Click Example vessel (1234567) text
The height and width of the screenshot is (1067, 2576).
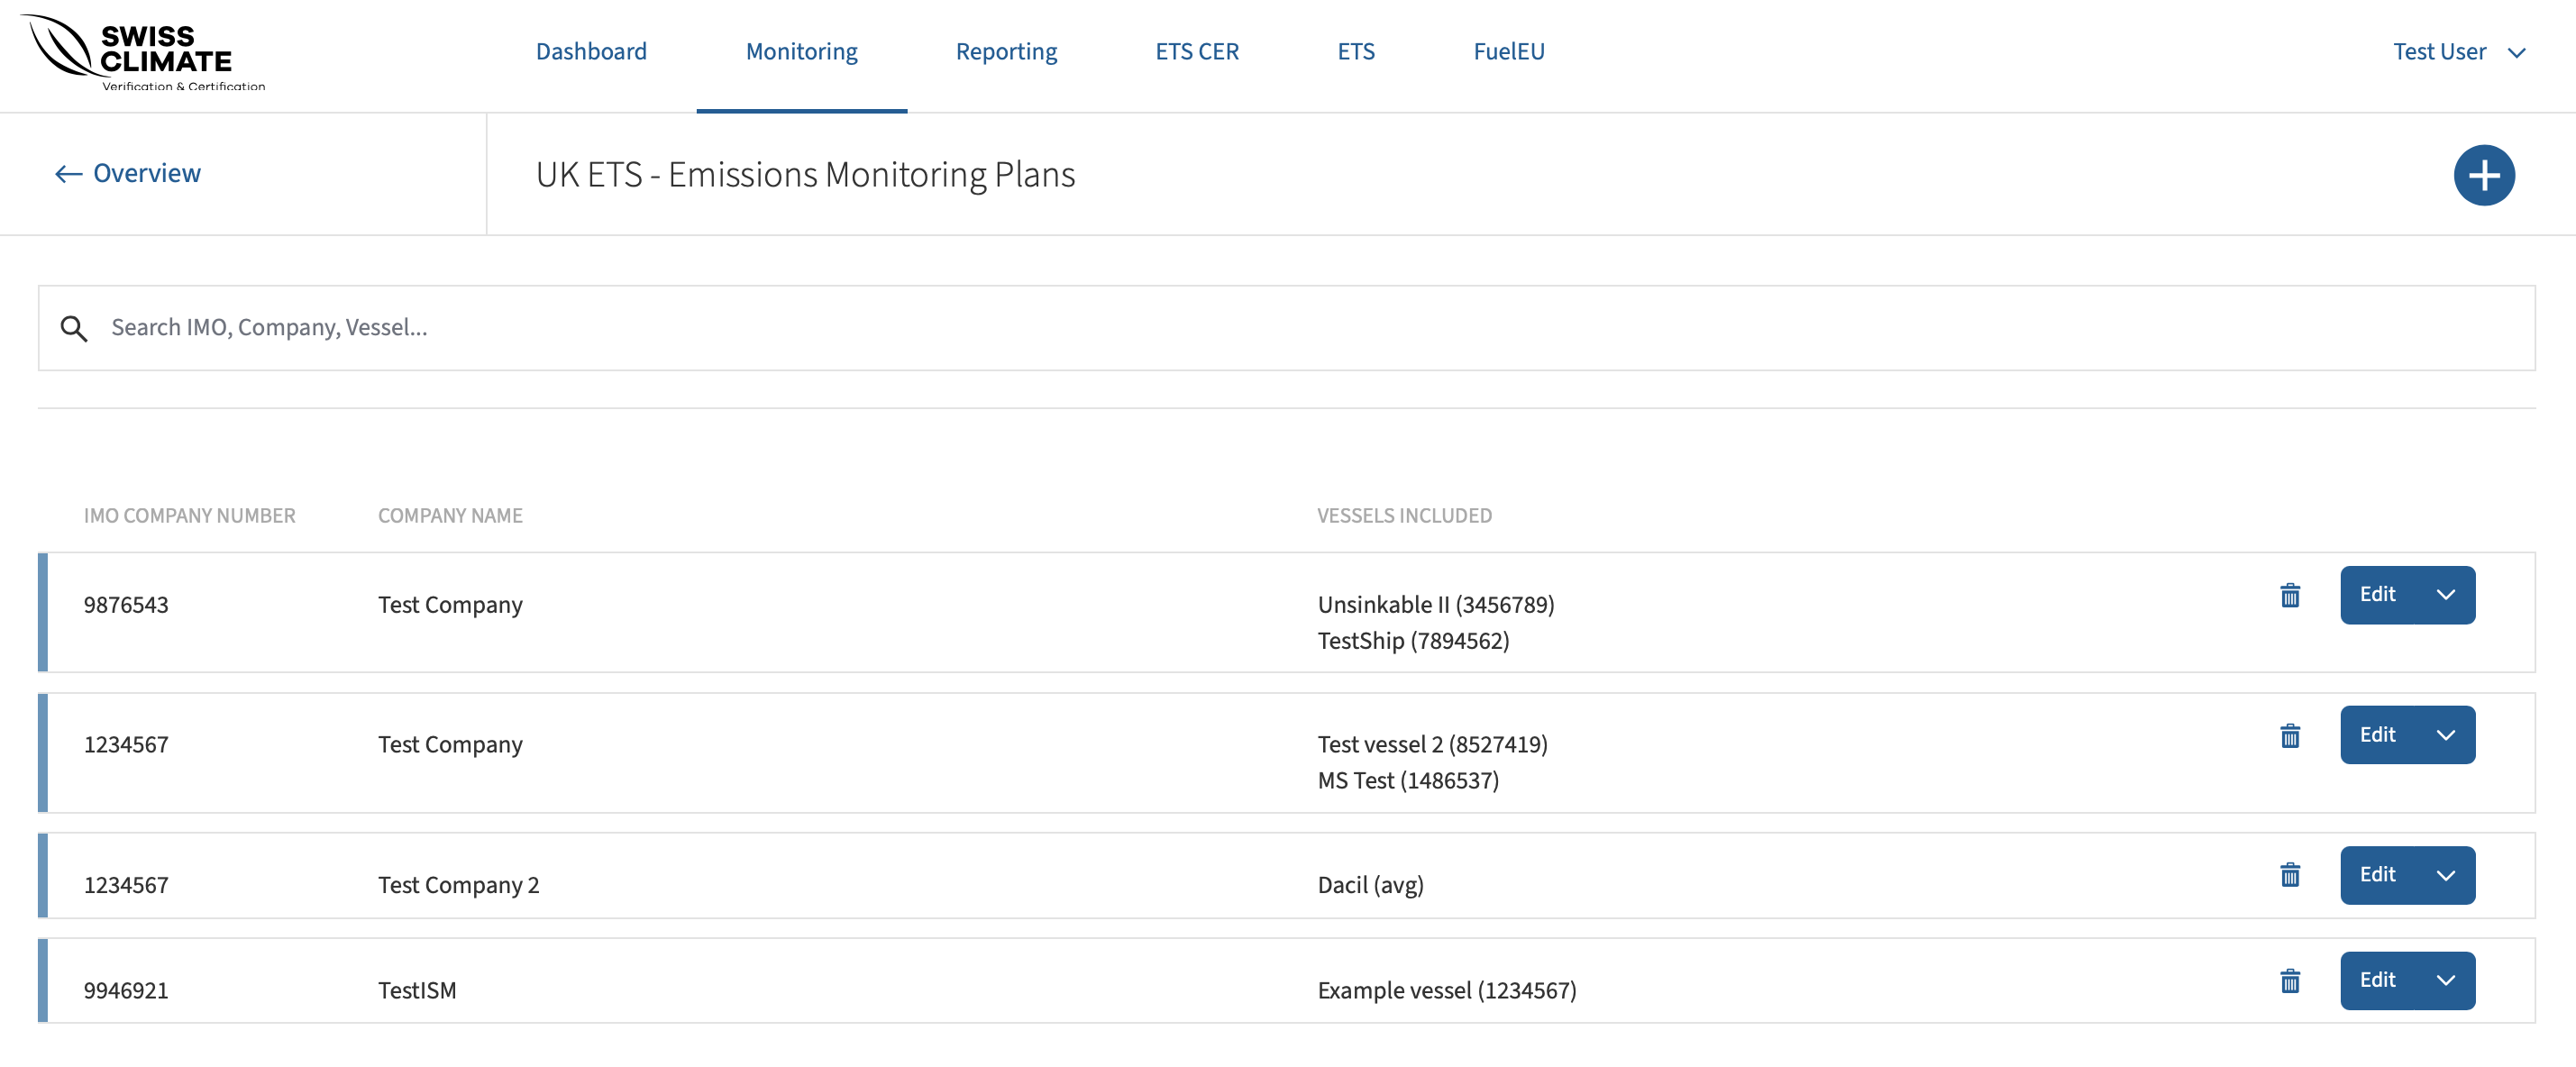(x=1446, y=991)
